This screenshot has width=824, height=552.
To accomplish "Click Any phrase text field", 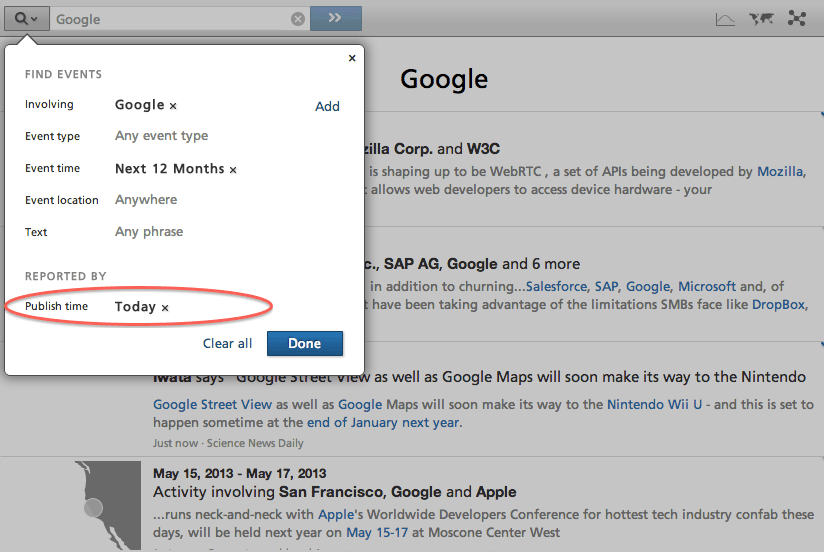I will 149,231.
